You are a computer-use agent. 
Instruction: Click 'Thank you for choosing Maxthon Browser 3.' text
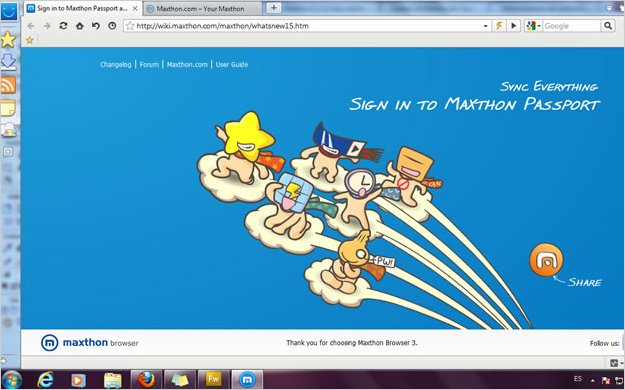point(352,343)
